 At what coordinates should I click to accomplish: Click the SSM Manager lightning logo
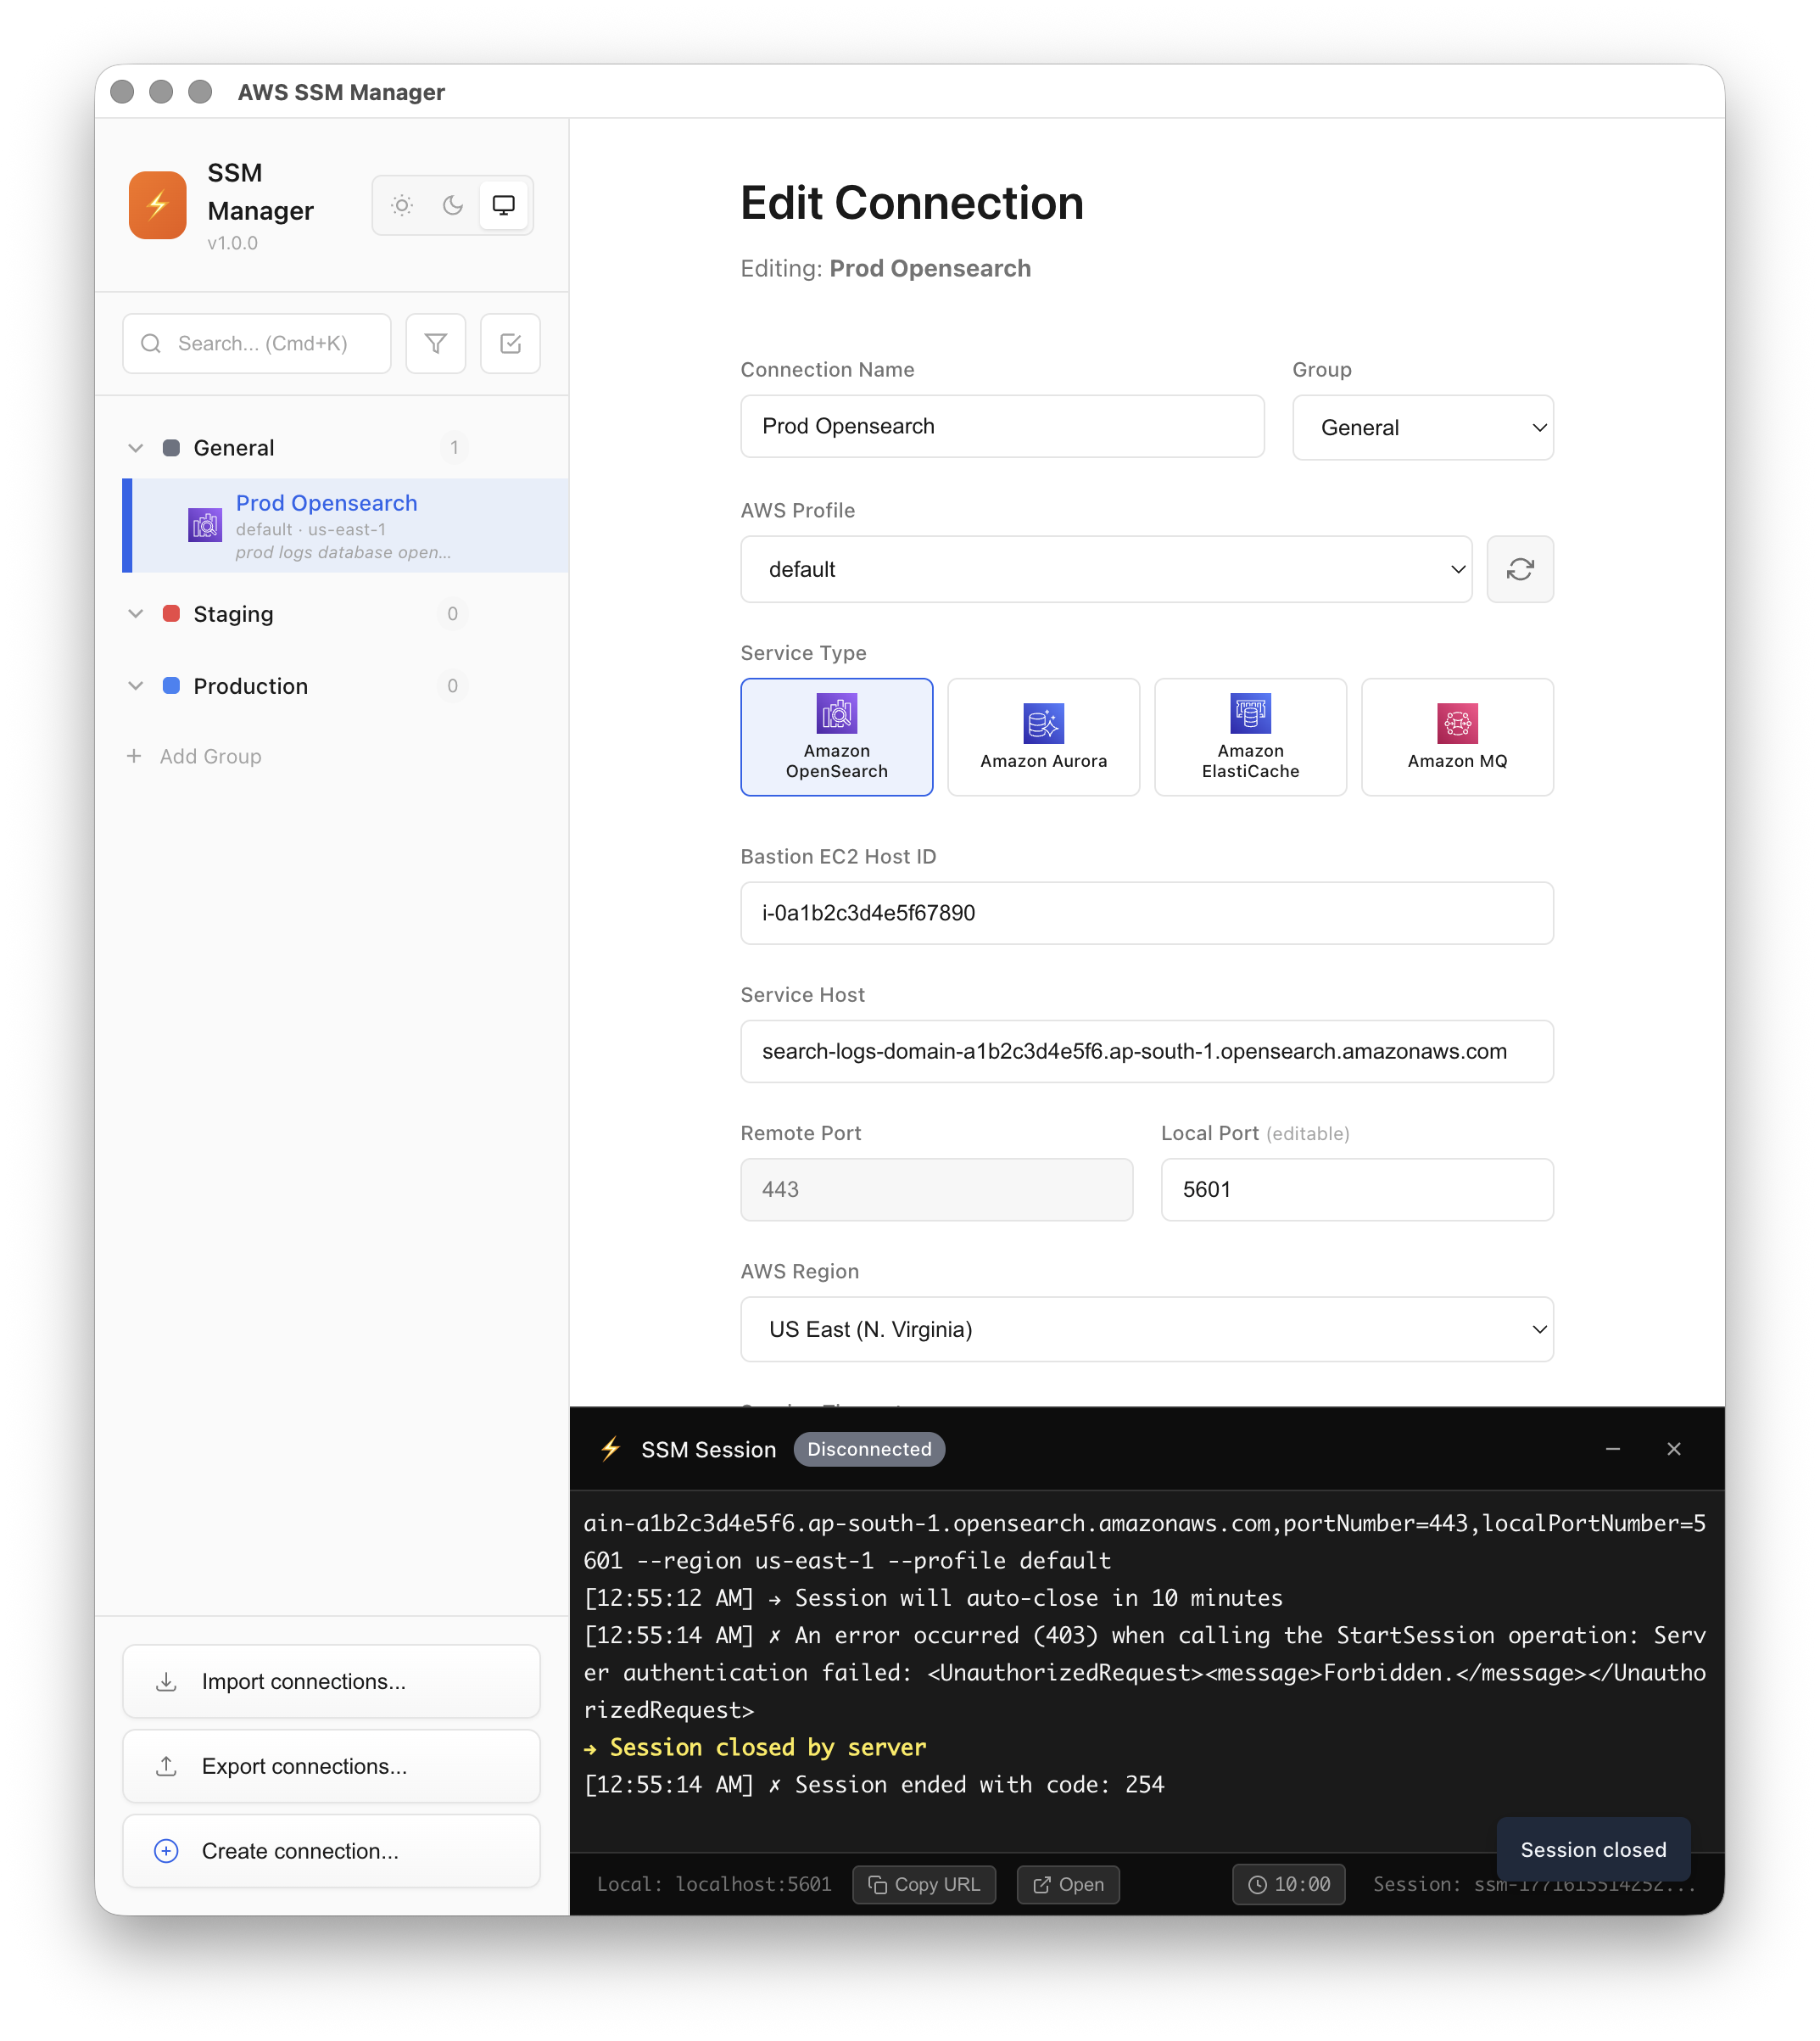click(x=157, y=205)
